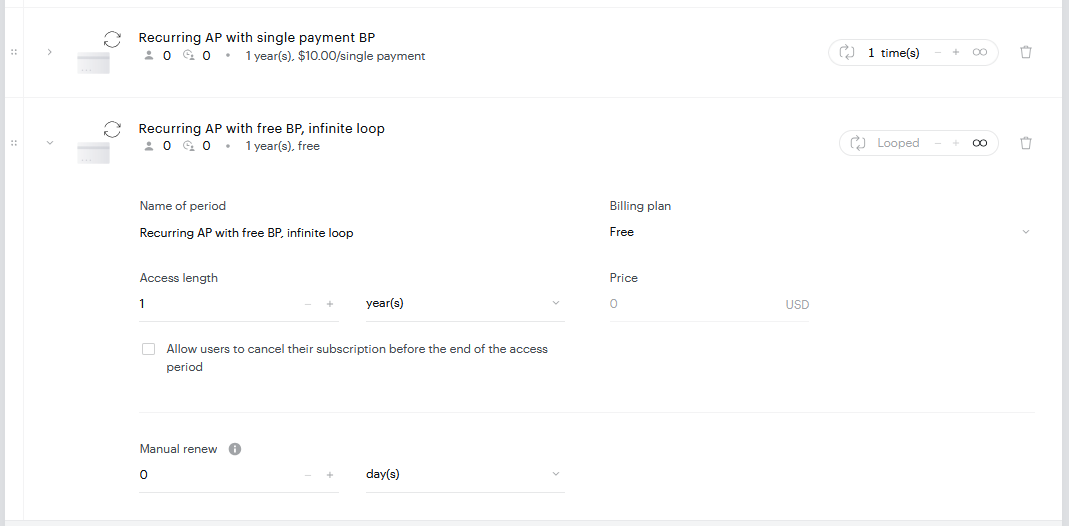Viewport: 1069px width, 526px height.
Task: Grab drag handle of single payment period
Action: (x=14, y=52)
